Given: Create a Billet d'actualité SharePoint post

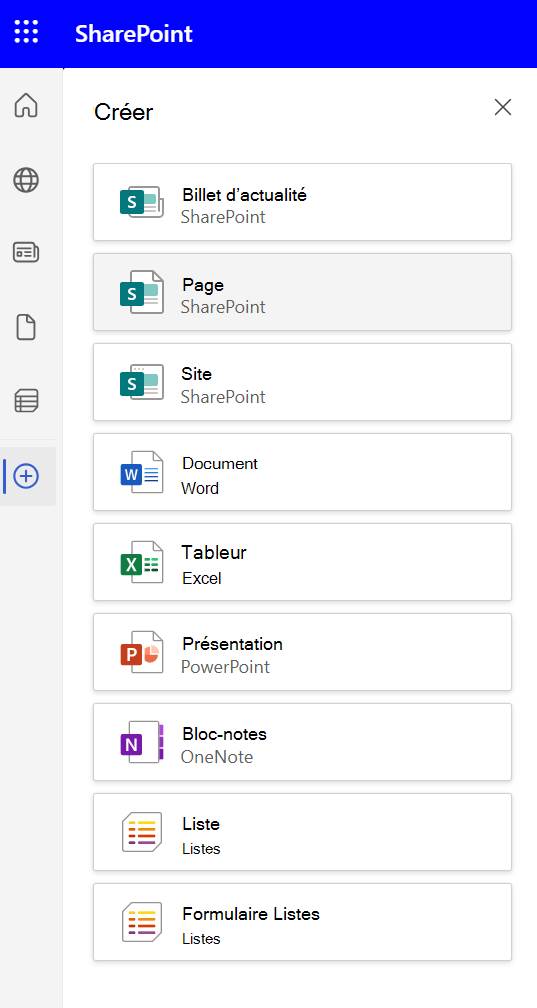Looking at the screenshot, I should 302,202.
